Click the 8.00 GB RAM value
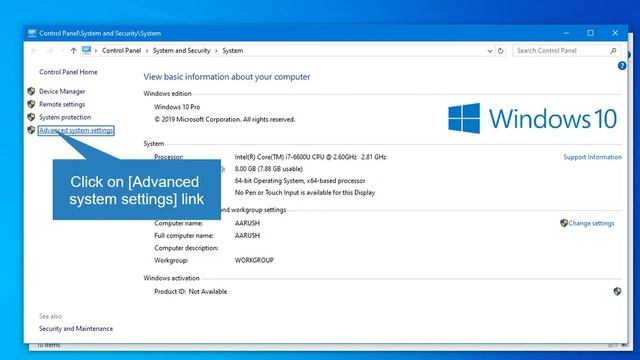640x360 pixels. (269, 169)
